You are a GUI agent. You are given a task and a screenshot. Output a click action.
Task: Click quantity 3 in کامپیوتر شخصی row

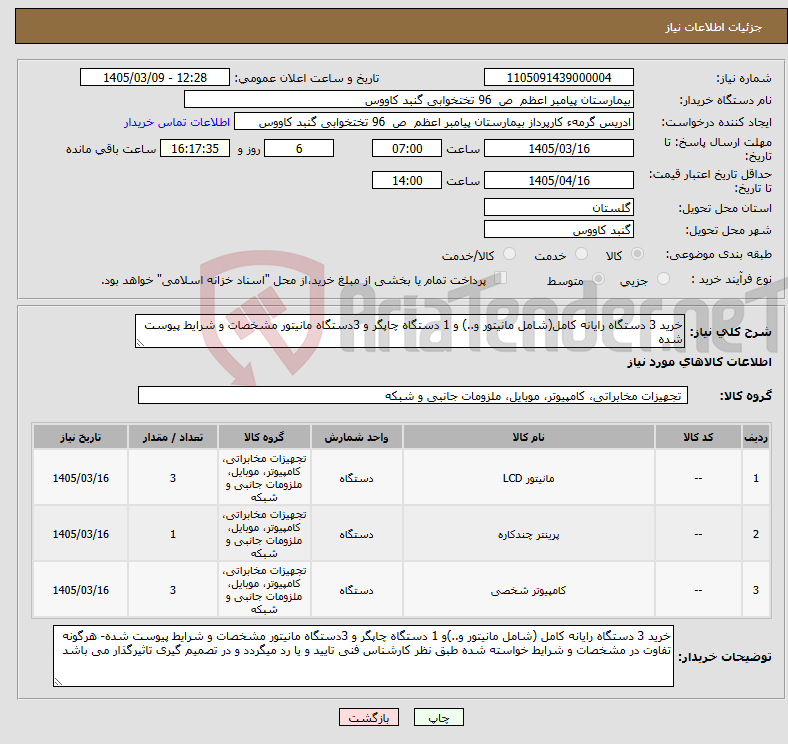point(173,590)
